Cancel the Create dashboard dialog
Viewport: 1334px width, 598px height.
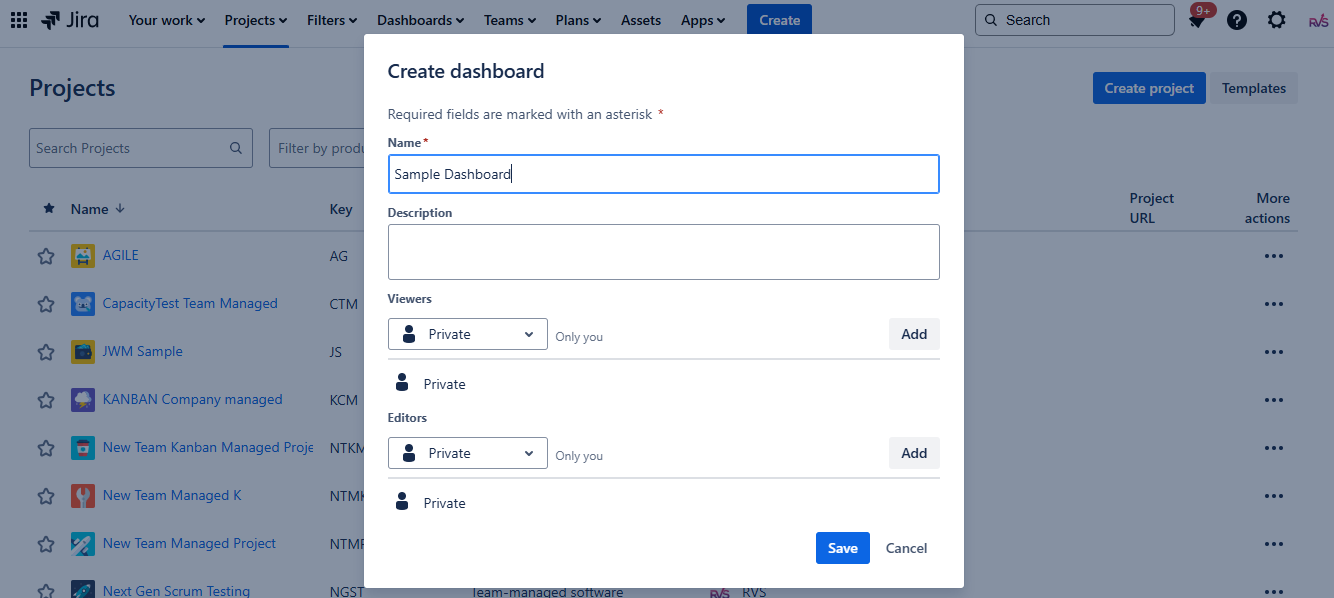(x=906, y=548)
